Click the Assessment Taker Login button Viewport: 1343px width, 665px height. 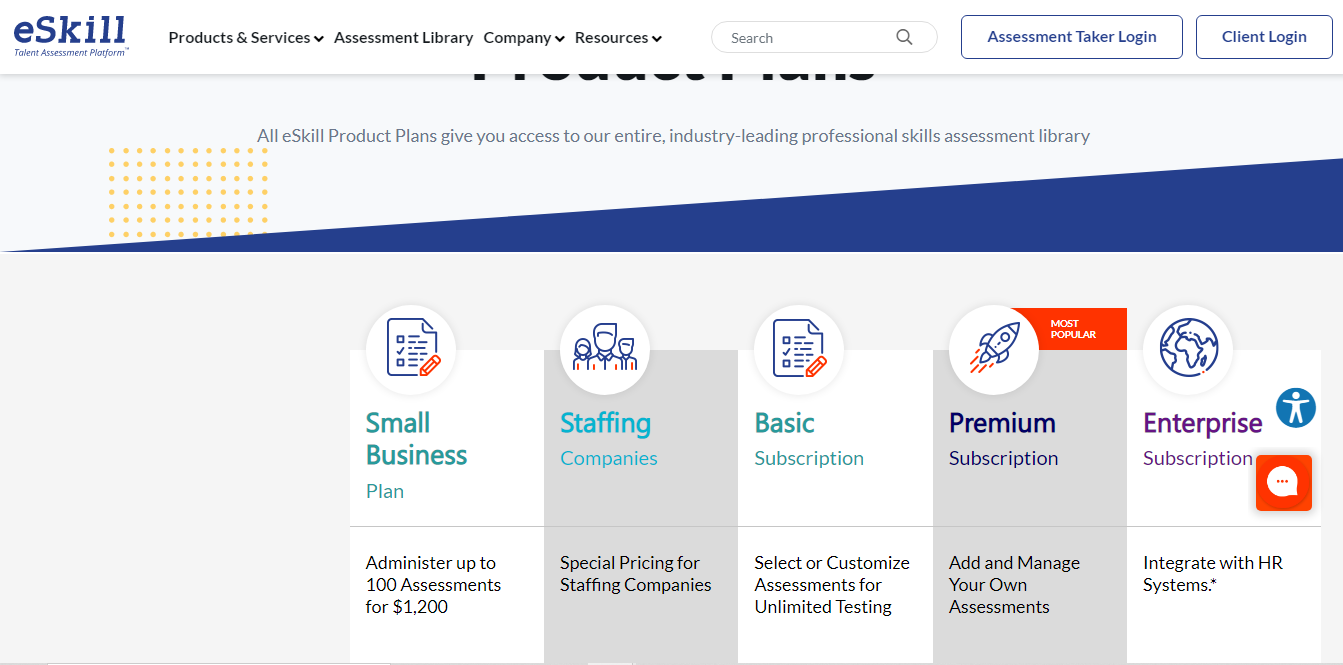pyautogui.click(x=1071, y=37)
